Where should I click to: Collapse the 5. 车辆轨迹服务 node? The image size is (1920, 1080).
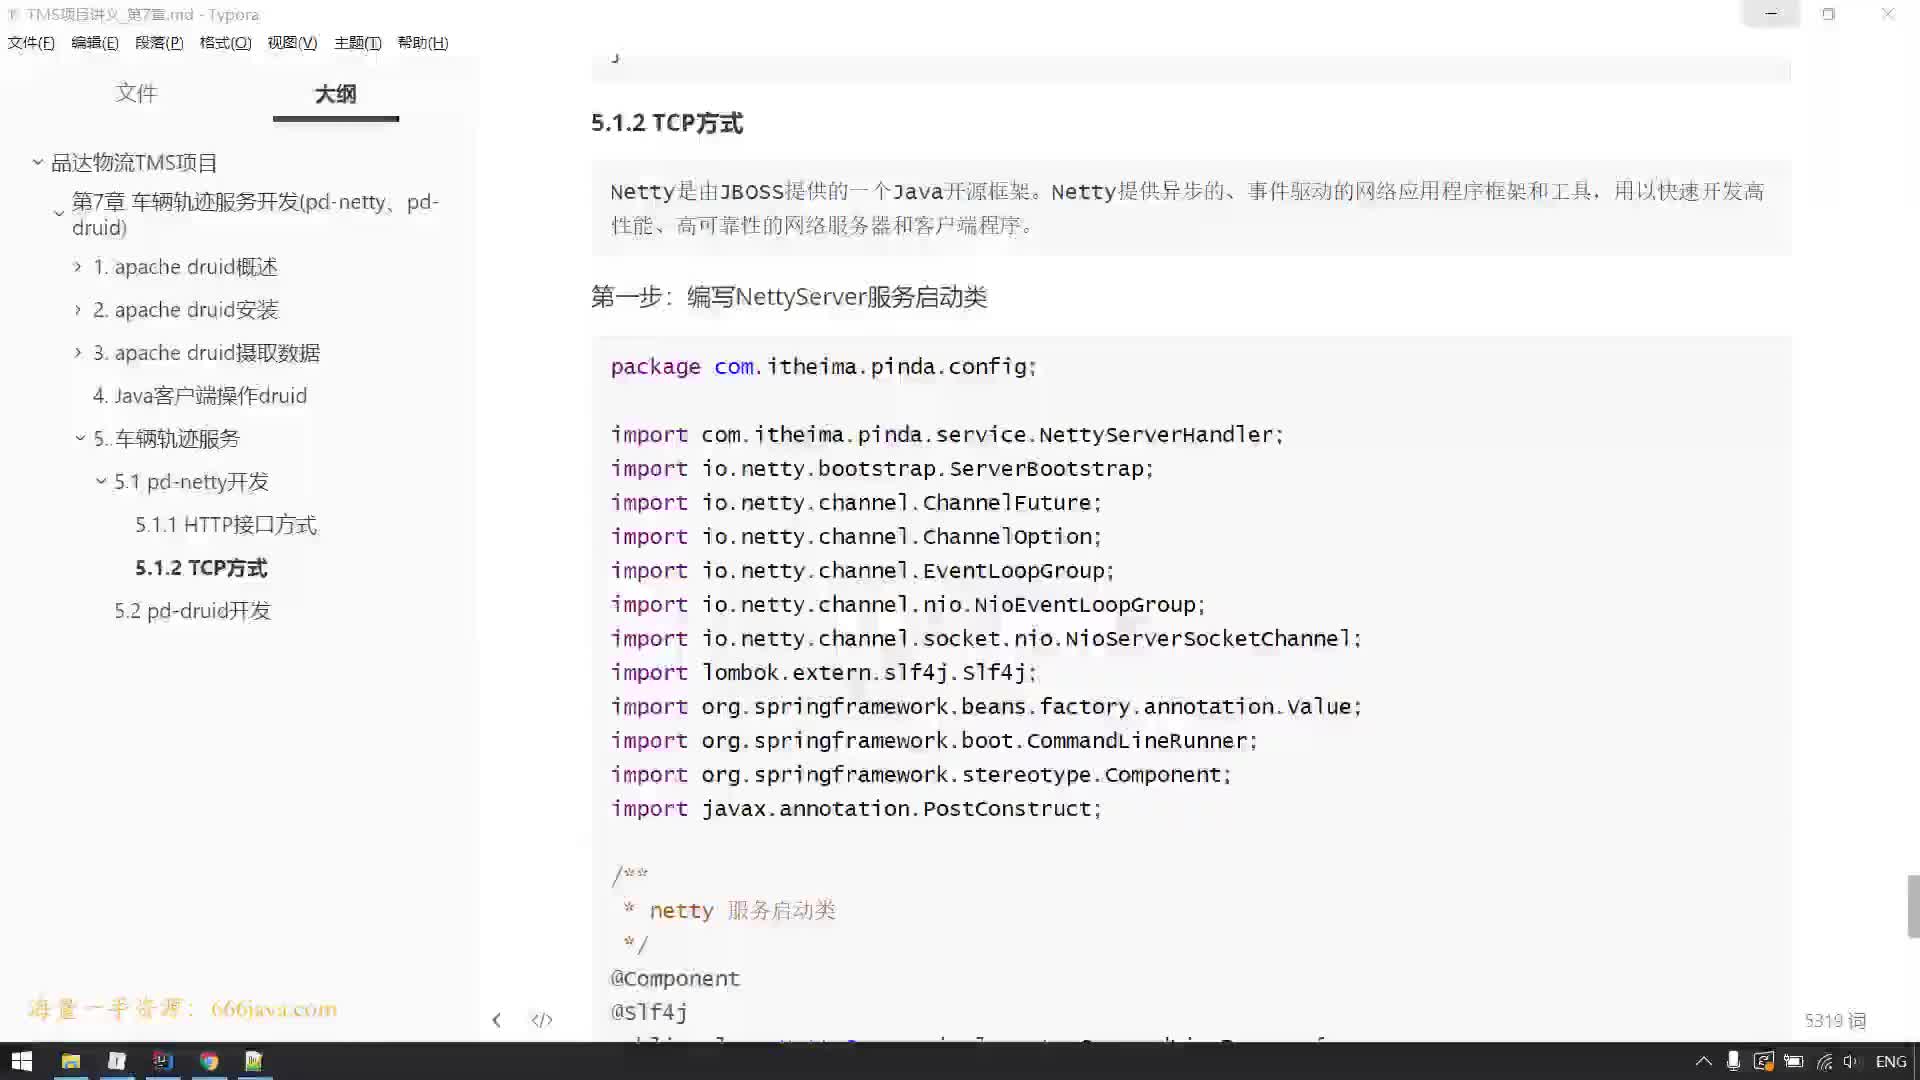(80, 438)
